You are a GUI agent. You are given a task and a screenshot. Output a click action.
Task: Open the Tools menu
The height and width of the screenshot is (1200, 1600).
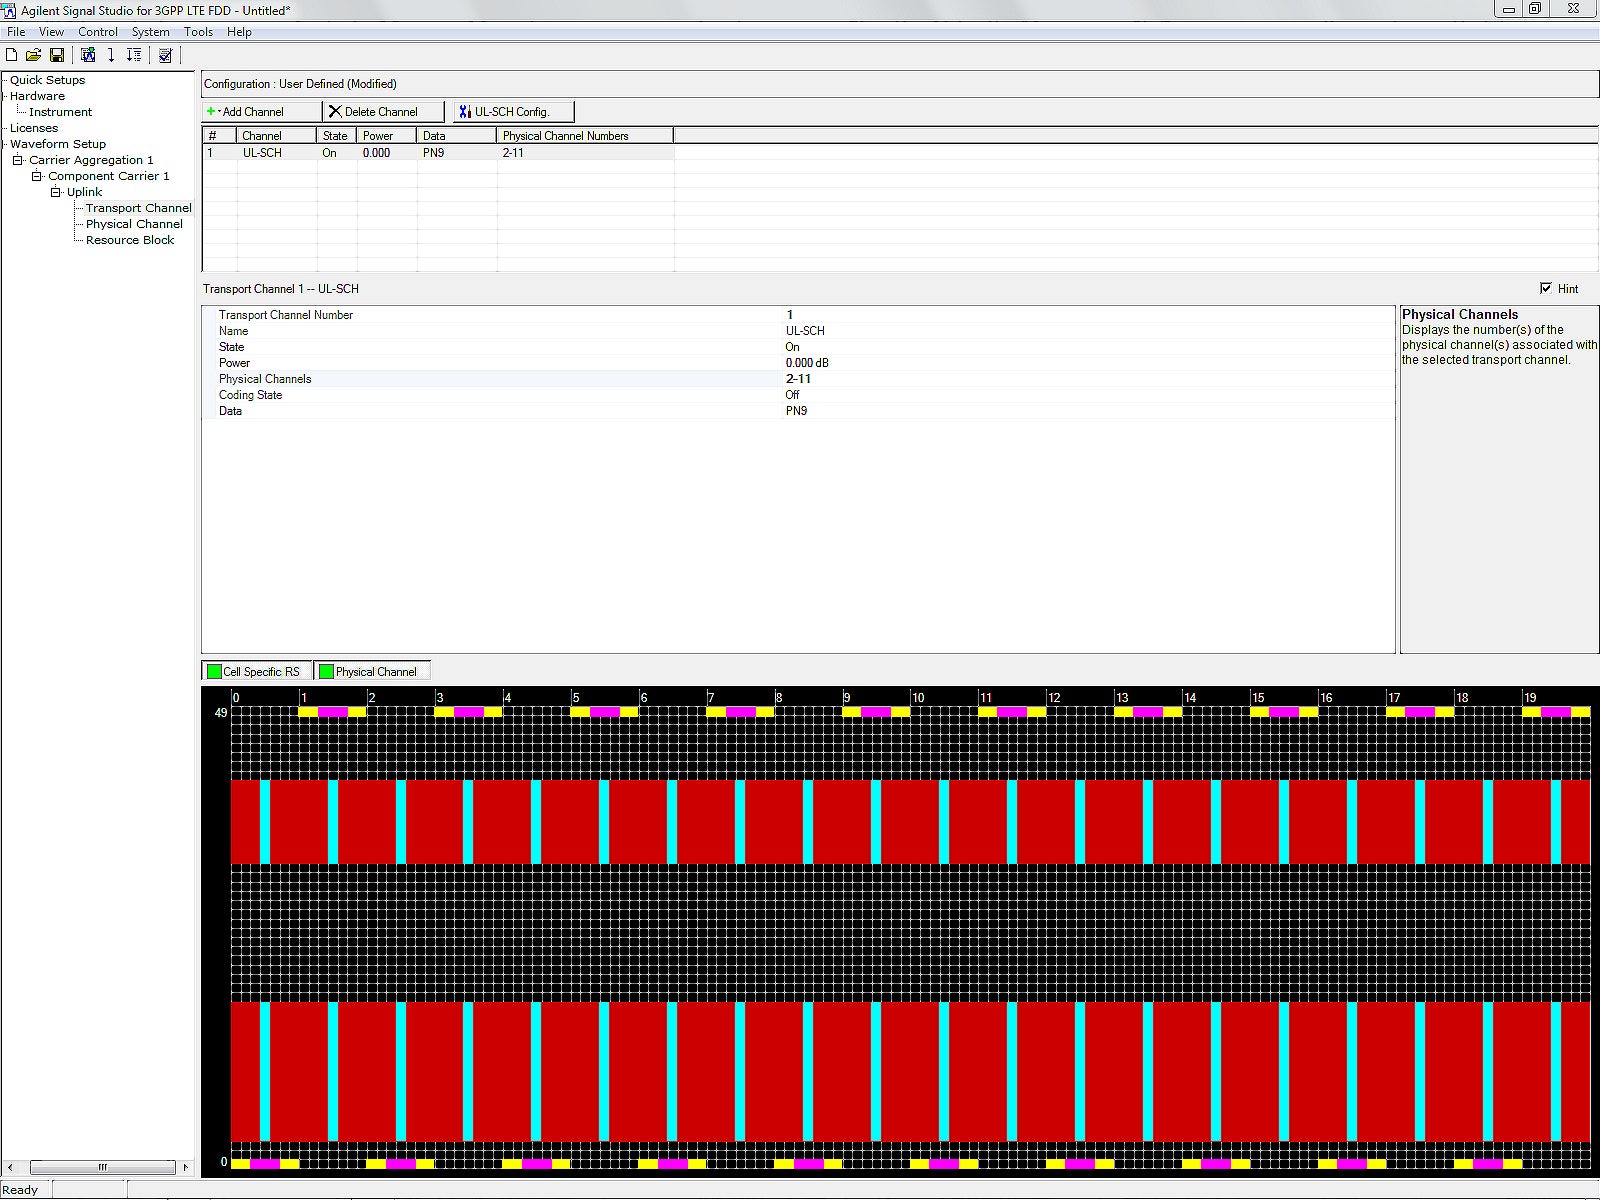coord(198,32)
